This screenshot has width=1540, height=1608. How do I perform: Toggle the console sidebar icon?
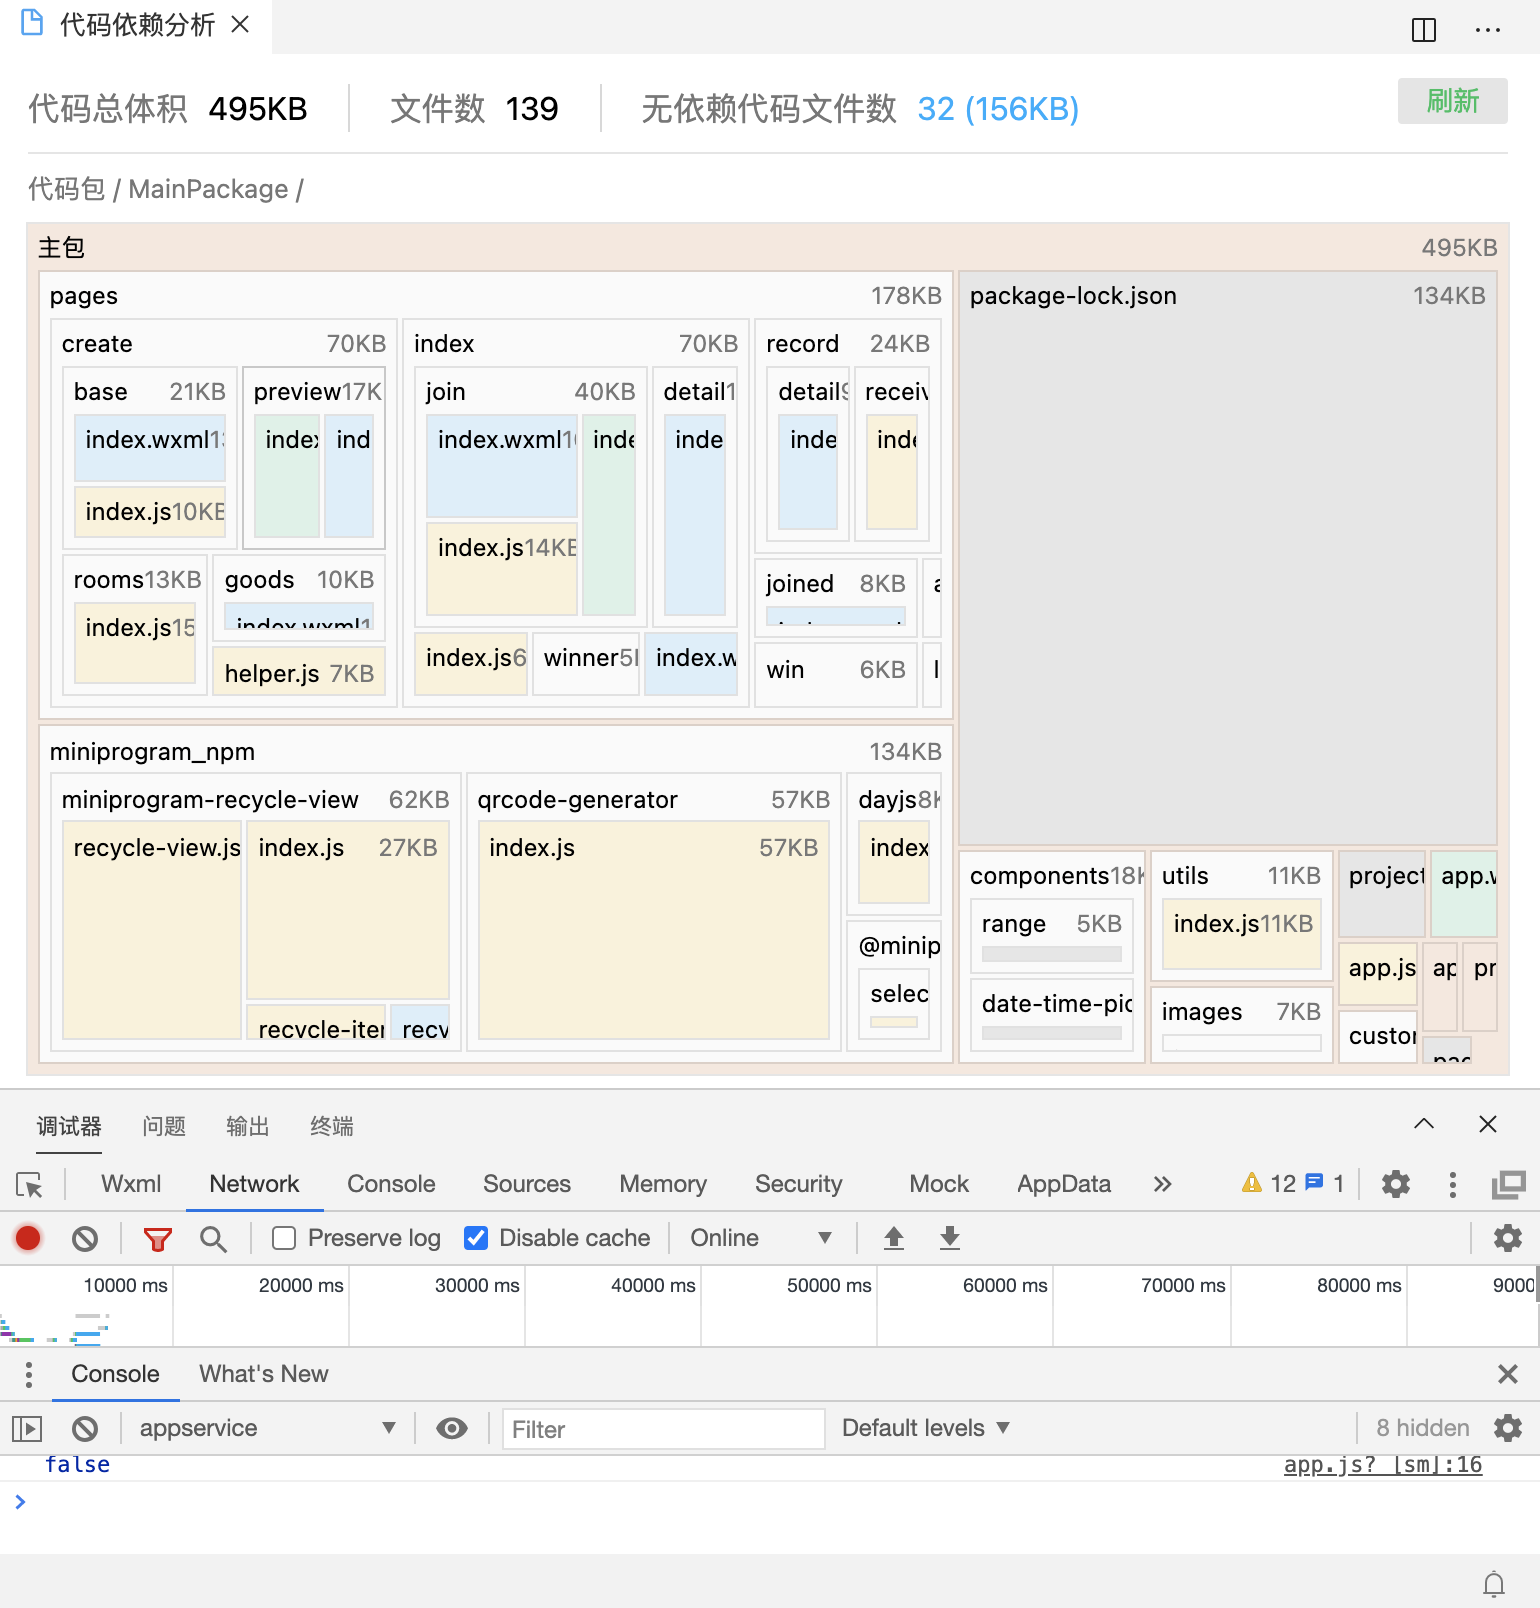point(27,1429)
